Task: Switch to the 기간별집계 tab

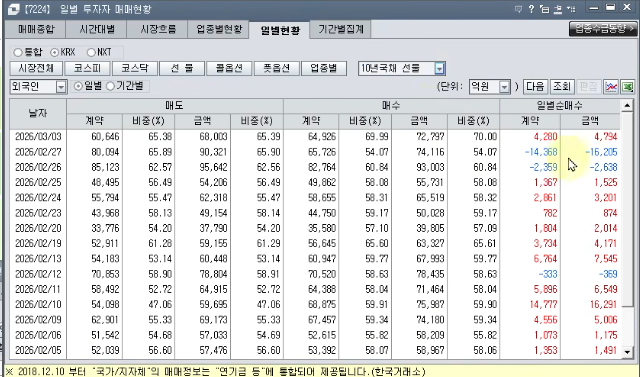Action: coord(341,29)
